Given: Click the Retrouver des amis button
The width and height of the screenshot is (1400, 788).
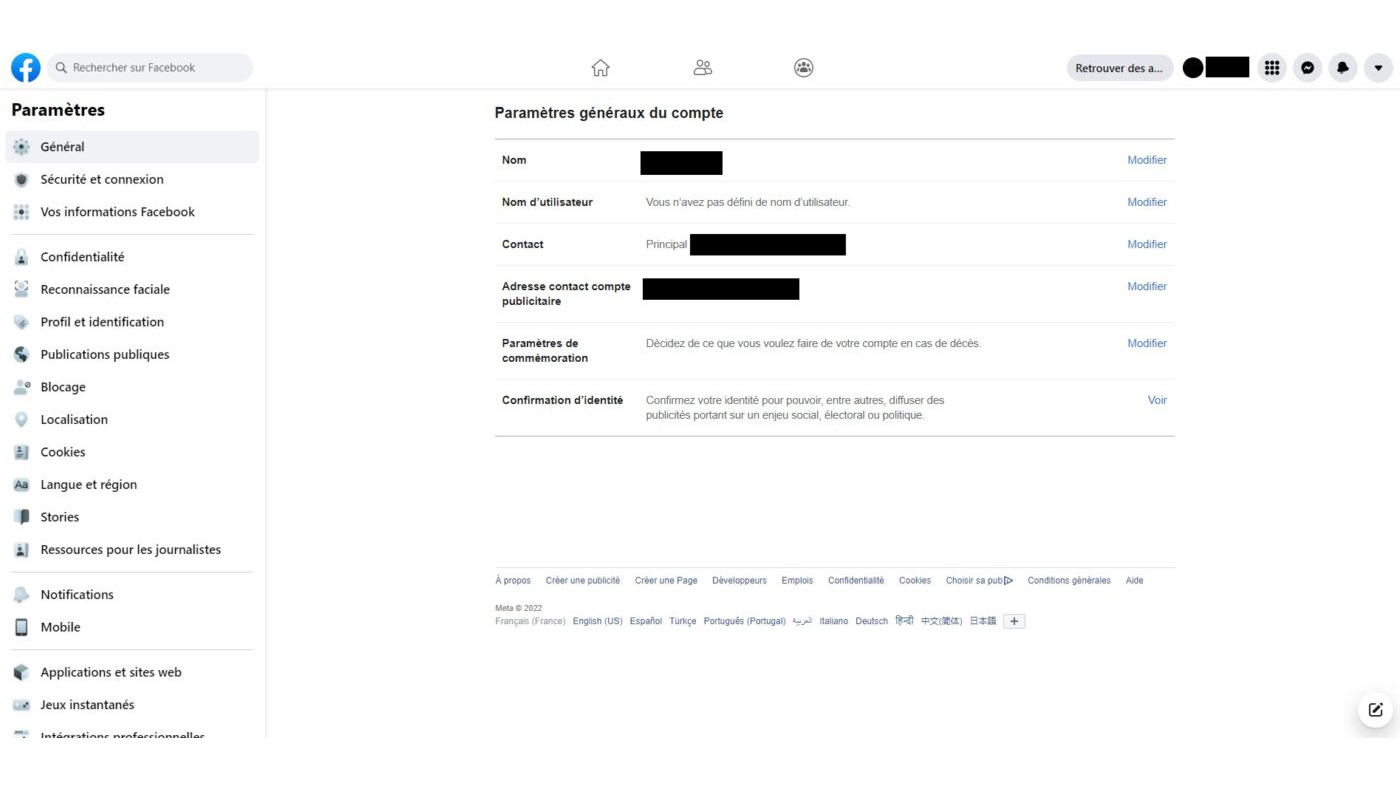Looking at the screenshot, I should click(x=1119, y=67).
